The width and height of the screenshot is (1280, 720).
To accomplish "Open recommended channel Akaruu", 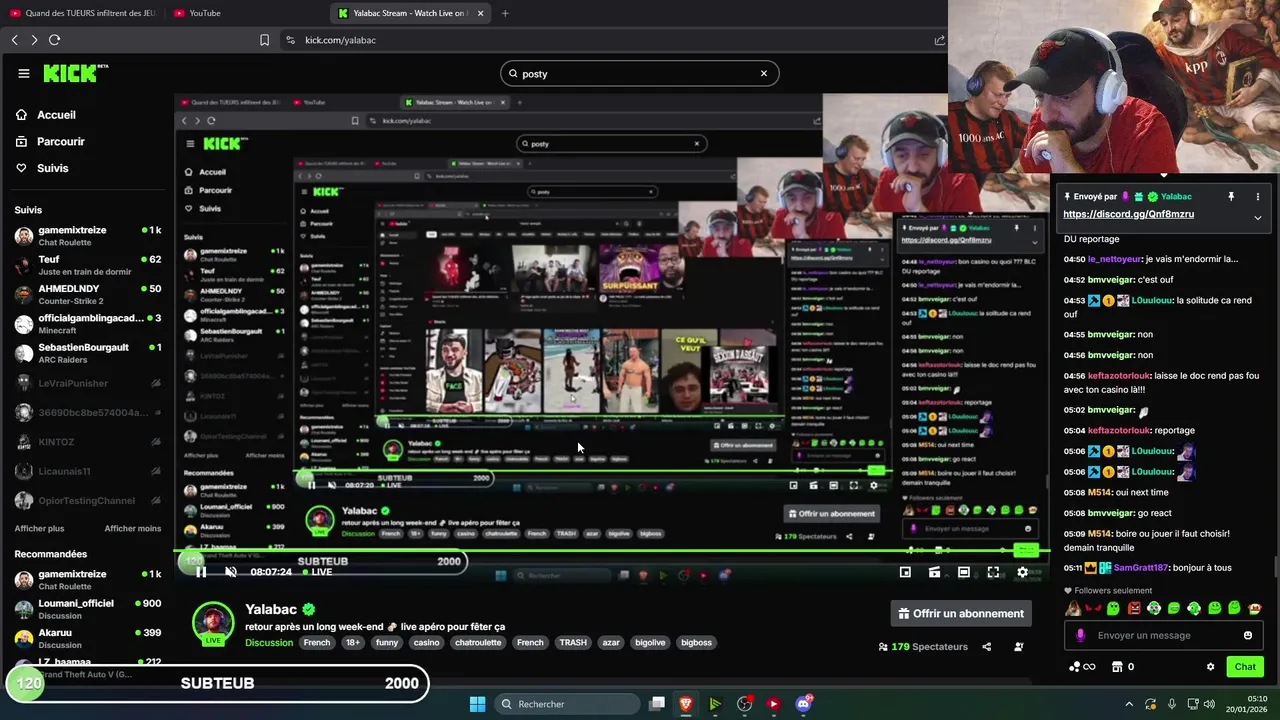I will coord(88,638).
